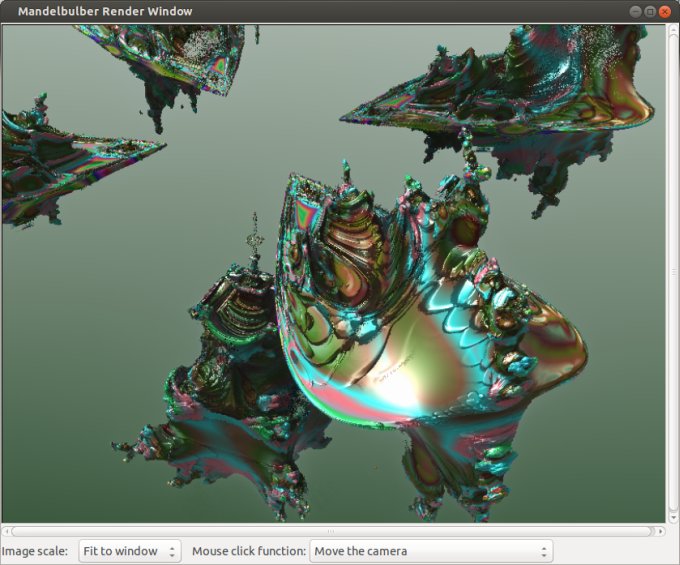Open the Mouse click function dropdown

tap(430, 551)
